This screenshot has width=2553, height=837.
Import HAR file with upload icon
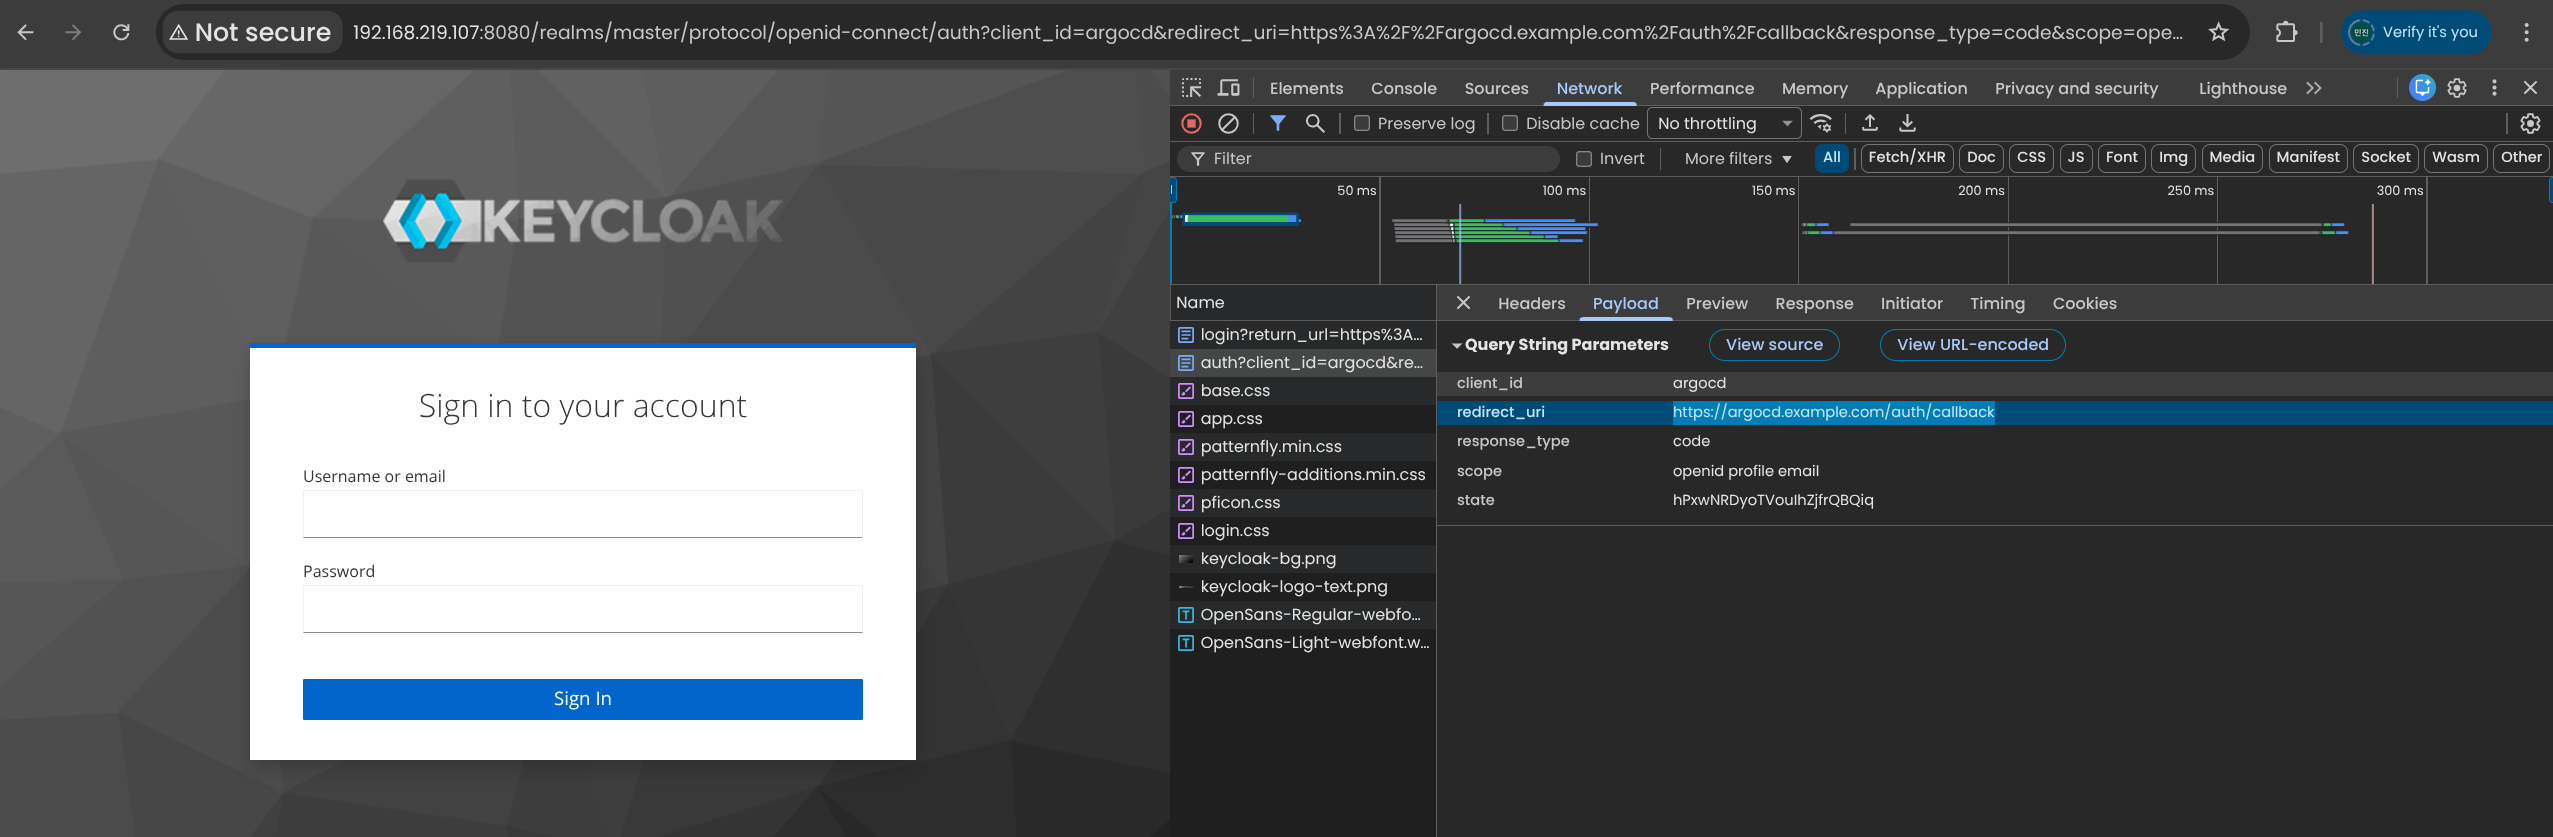coord(1869,123)
